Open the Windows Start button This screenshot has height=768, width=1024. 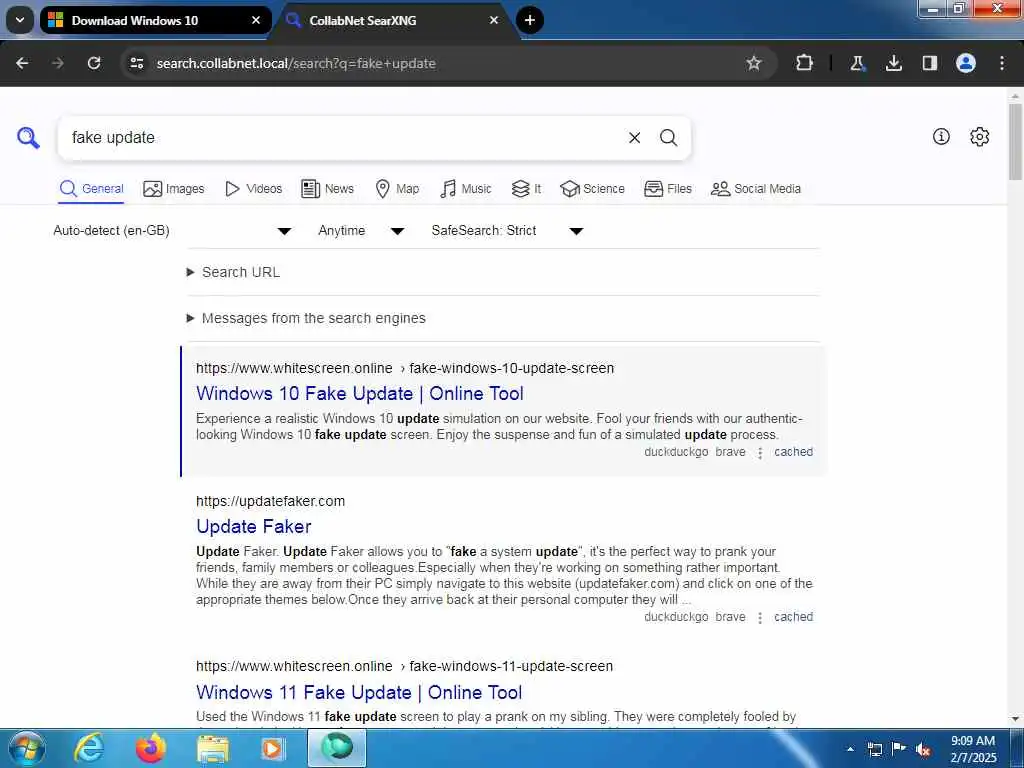tap(27, 748)
